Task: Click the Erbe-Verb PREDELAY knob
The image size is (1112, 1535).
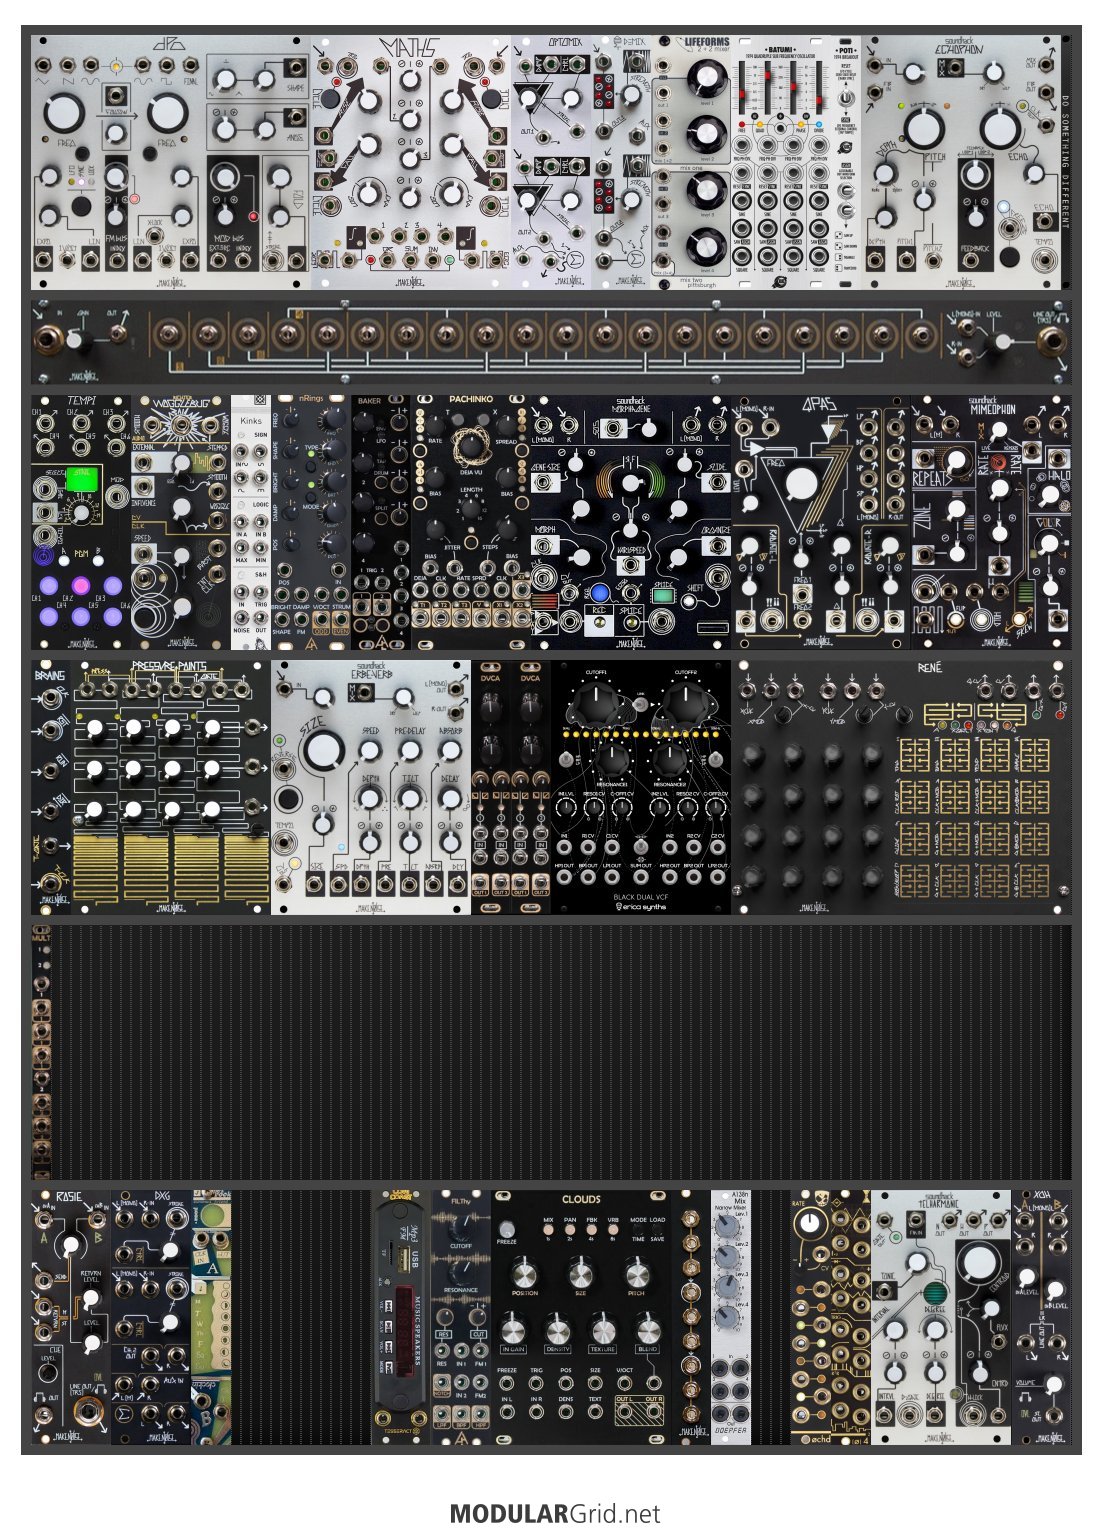Action: point(410,750)
